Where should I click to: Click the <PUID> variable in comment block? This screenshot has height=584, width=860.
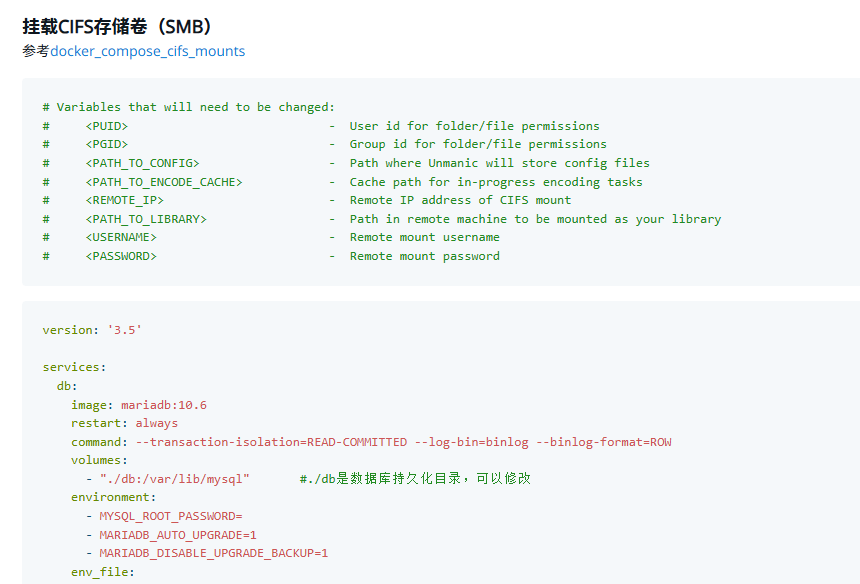tap(106, 126)
